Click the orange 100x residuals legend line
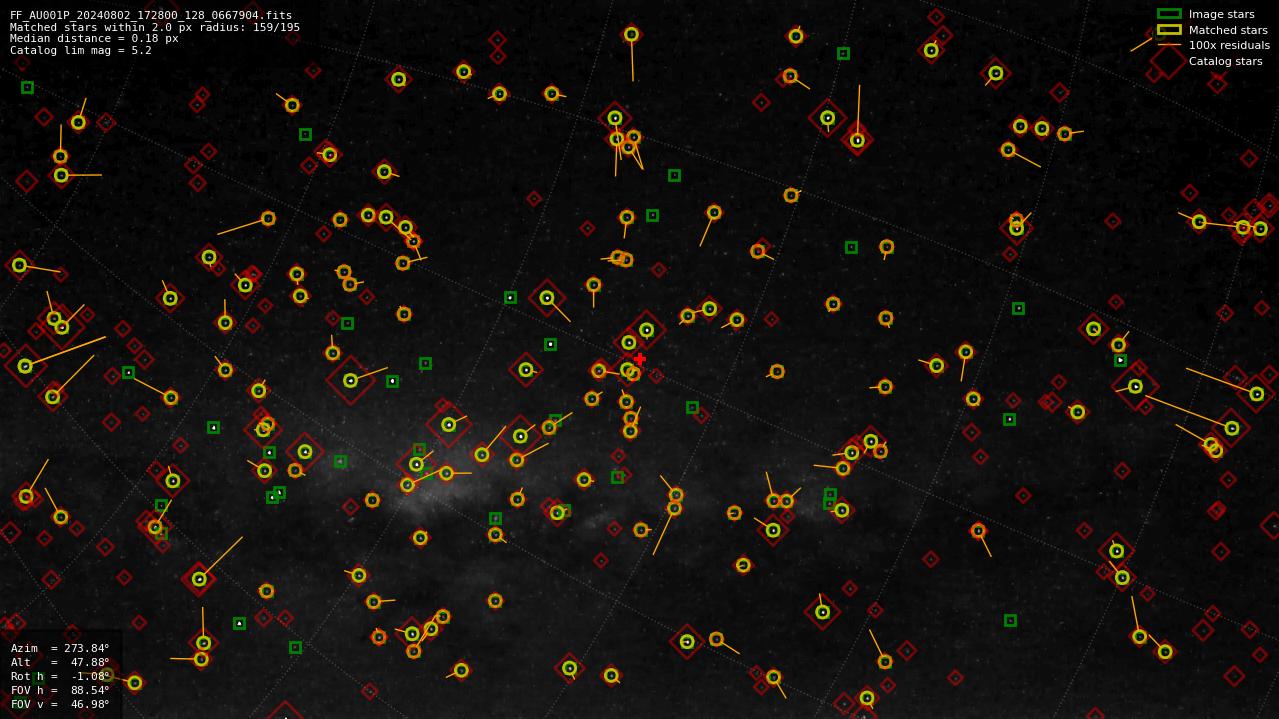 [x=1169, y=45]
